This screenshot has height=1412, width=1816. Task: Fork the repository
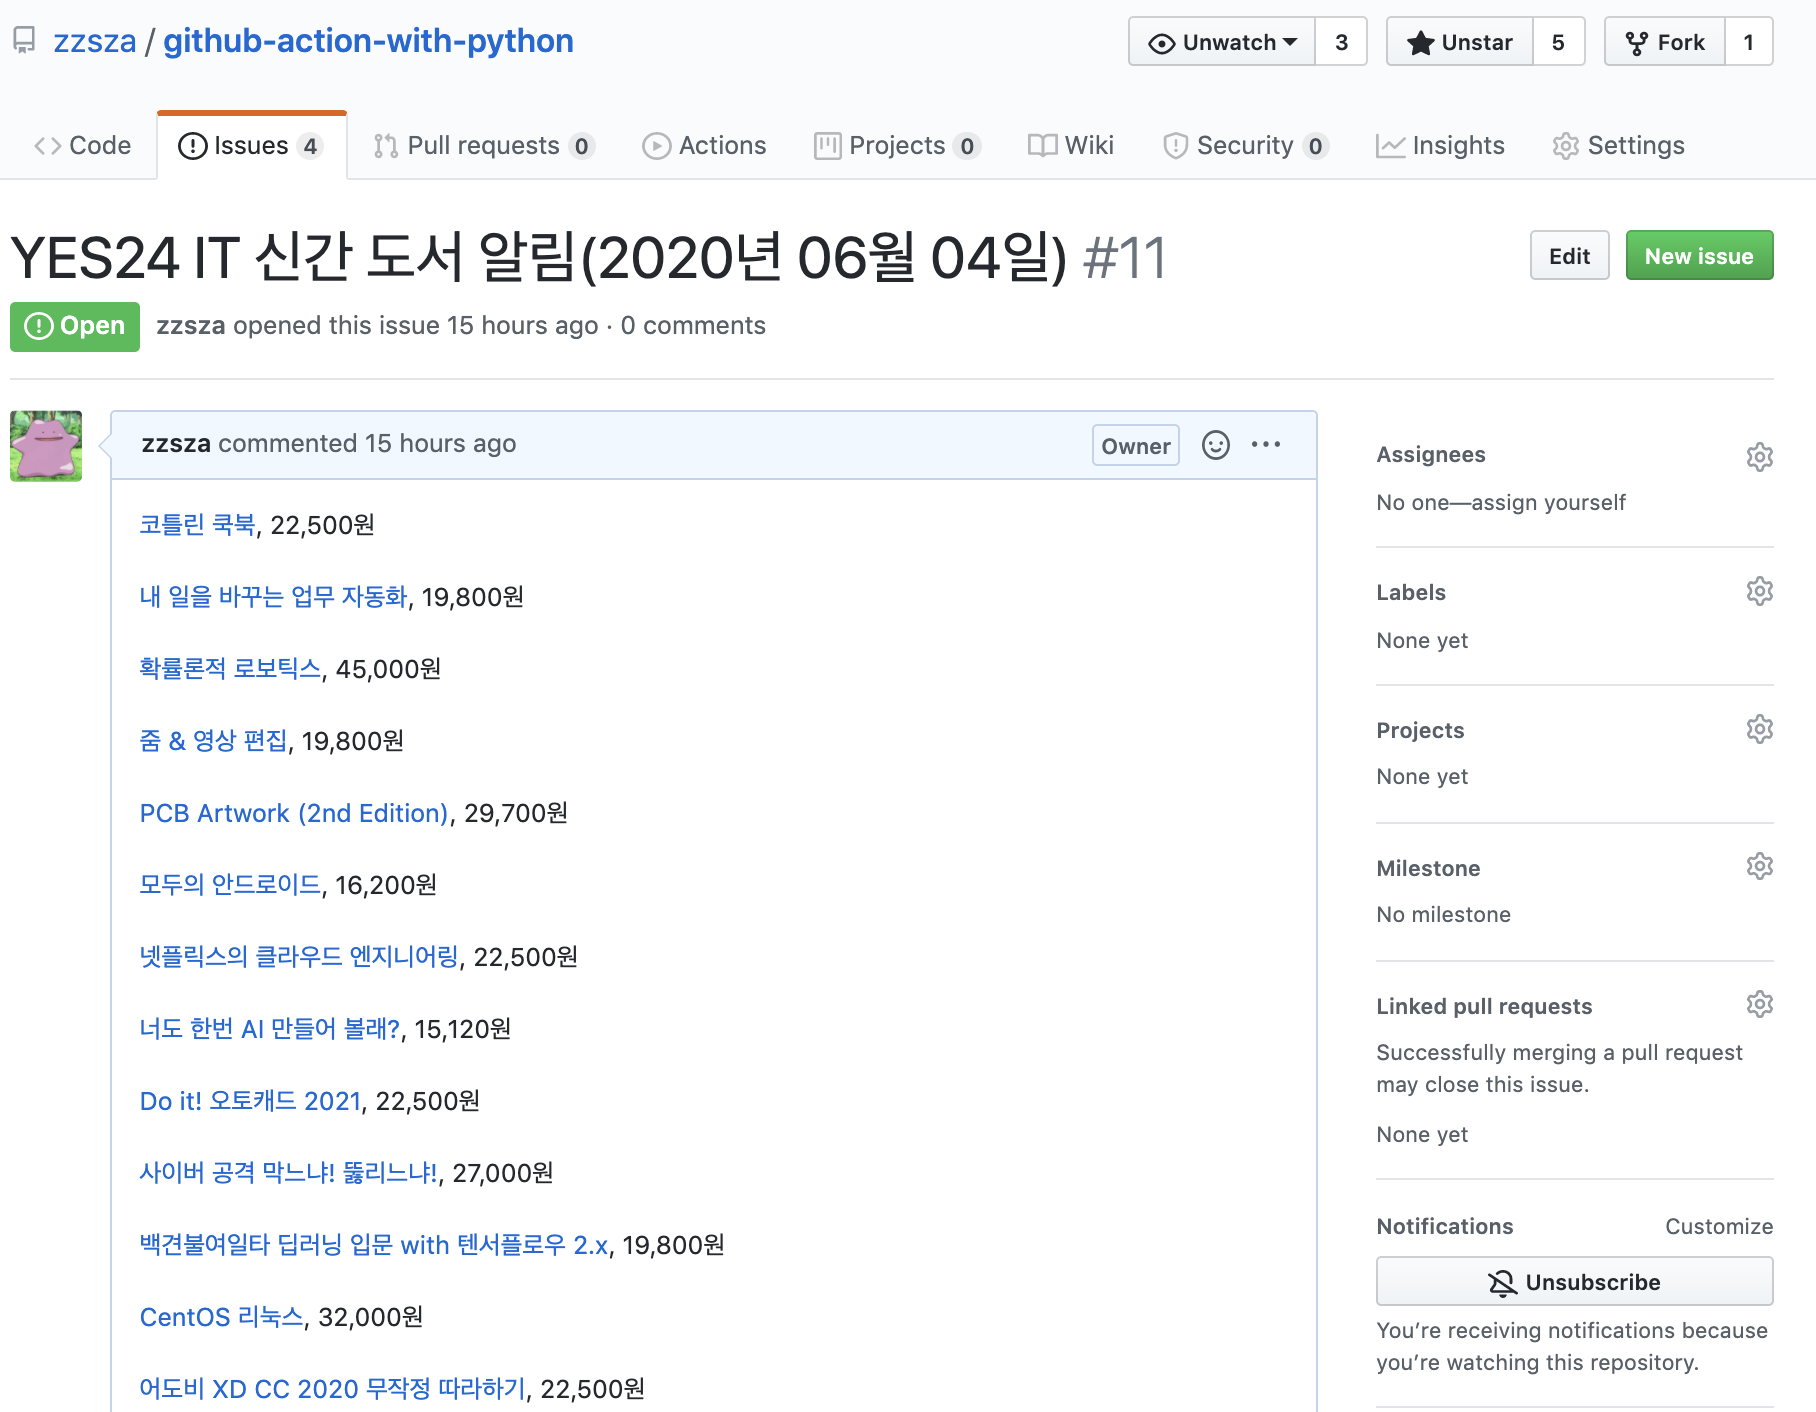pos(1665,42)
